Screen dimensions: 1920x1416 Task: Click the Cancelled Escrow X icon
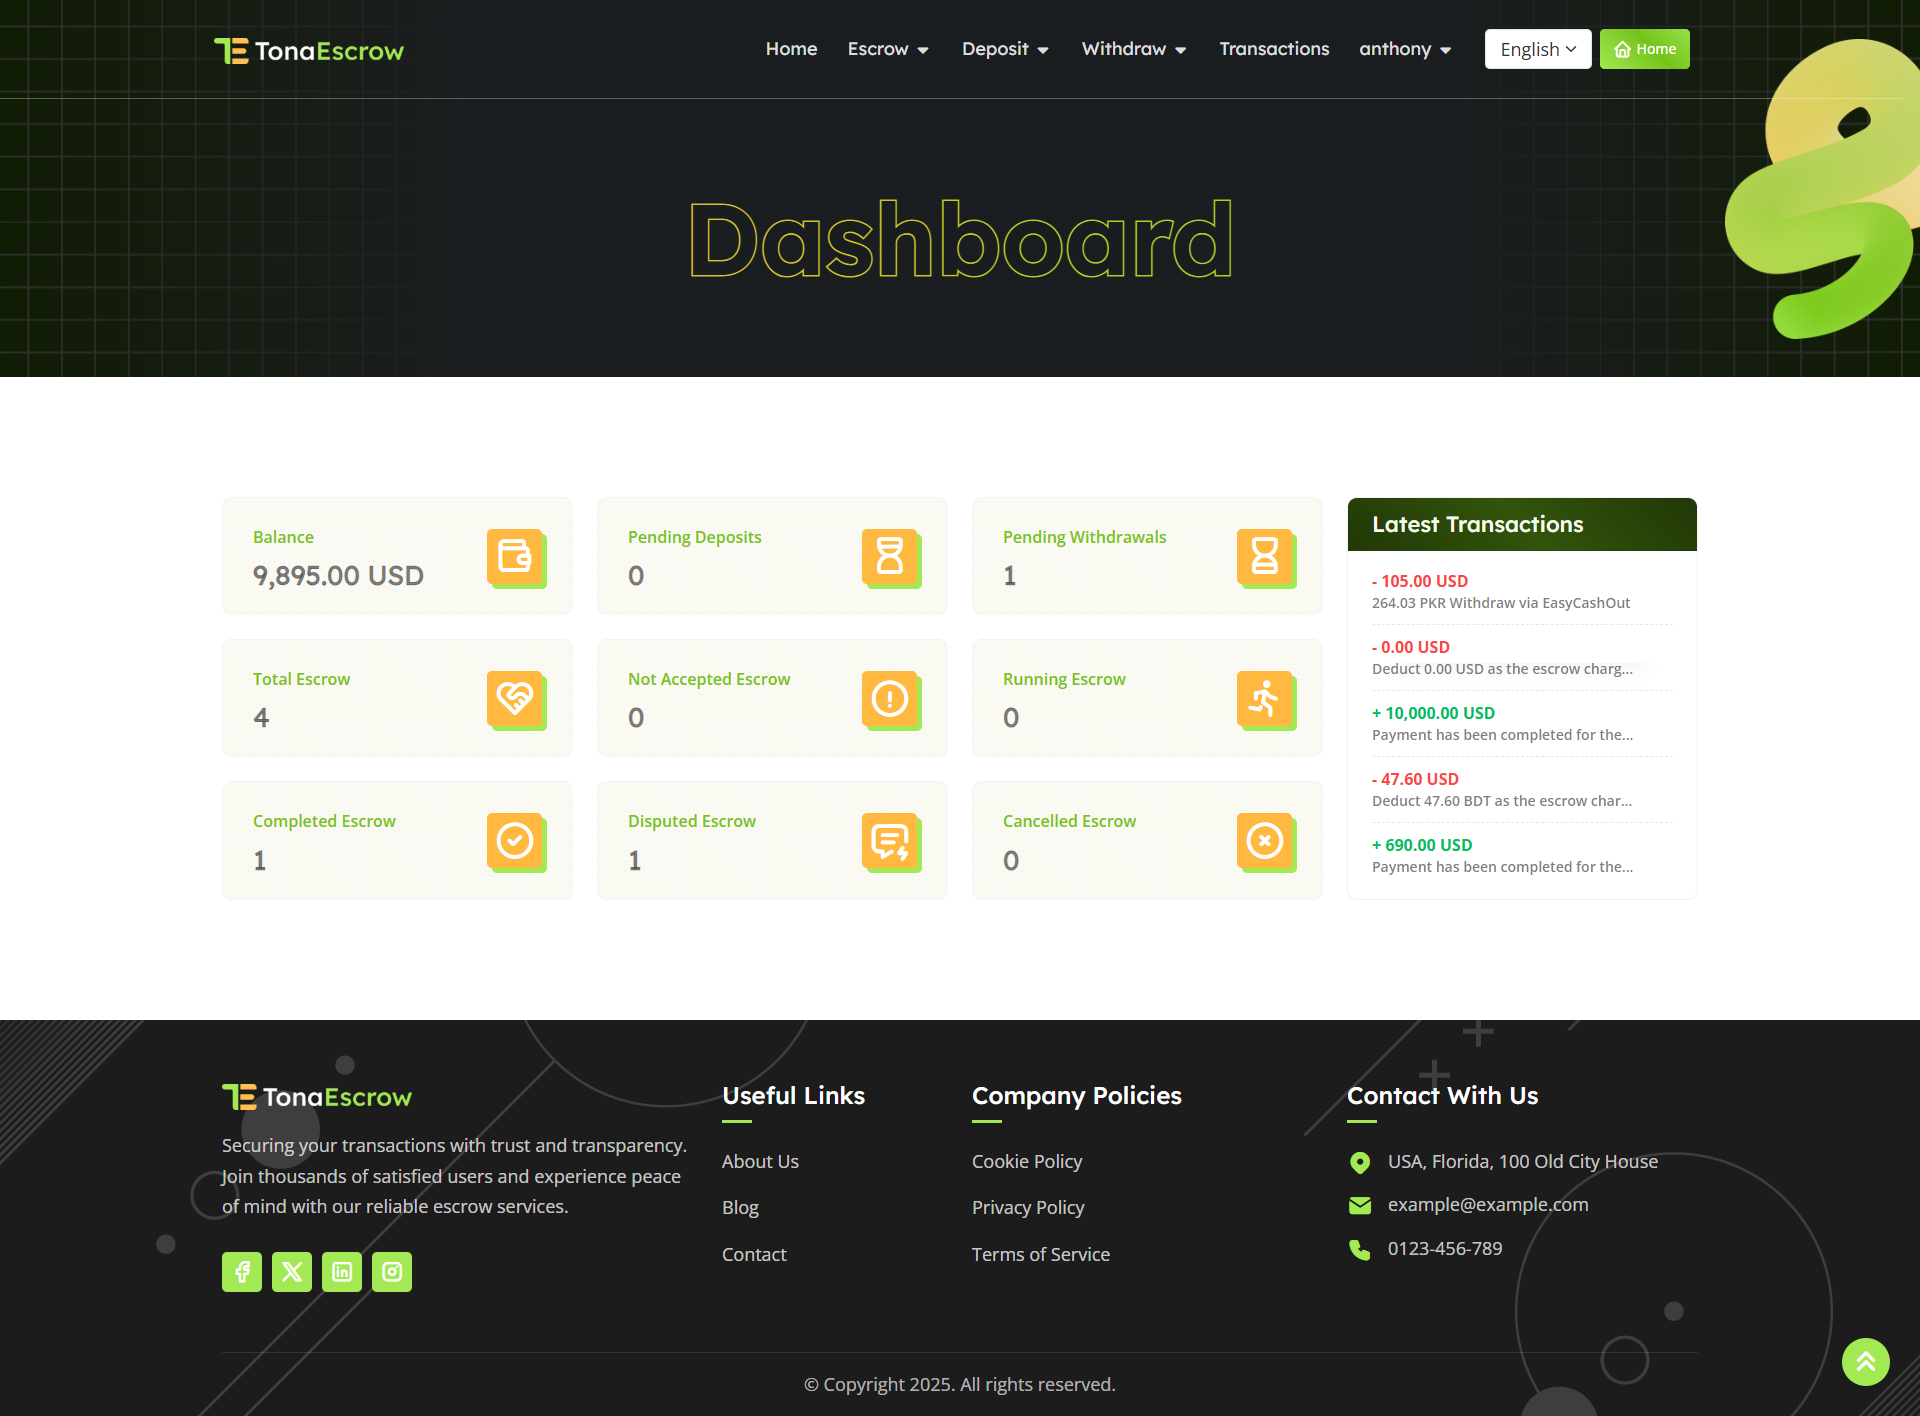tap(1265, 840)
